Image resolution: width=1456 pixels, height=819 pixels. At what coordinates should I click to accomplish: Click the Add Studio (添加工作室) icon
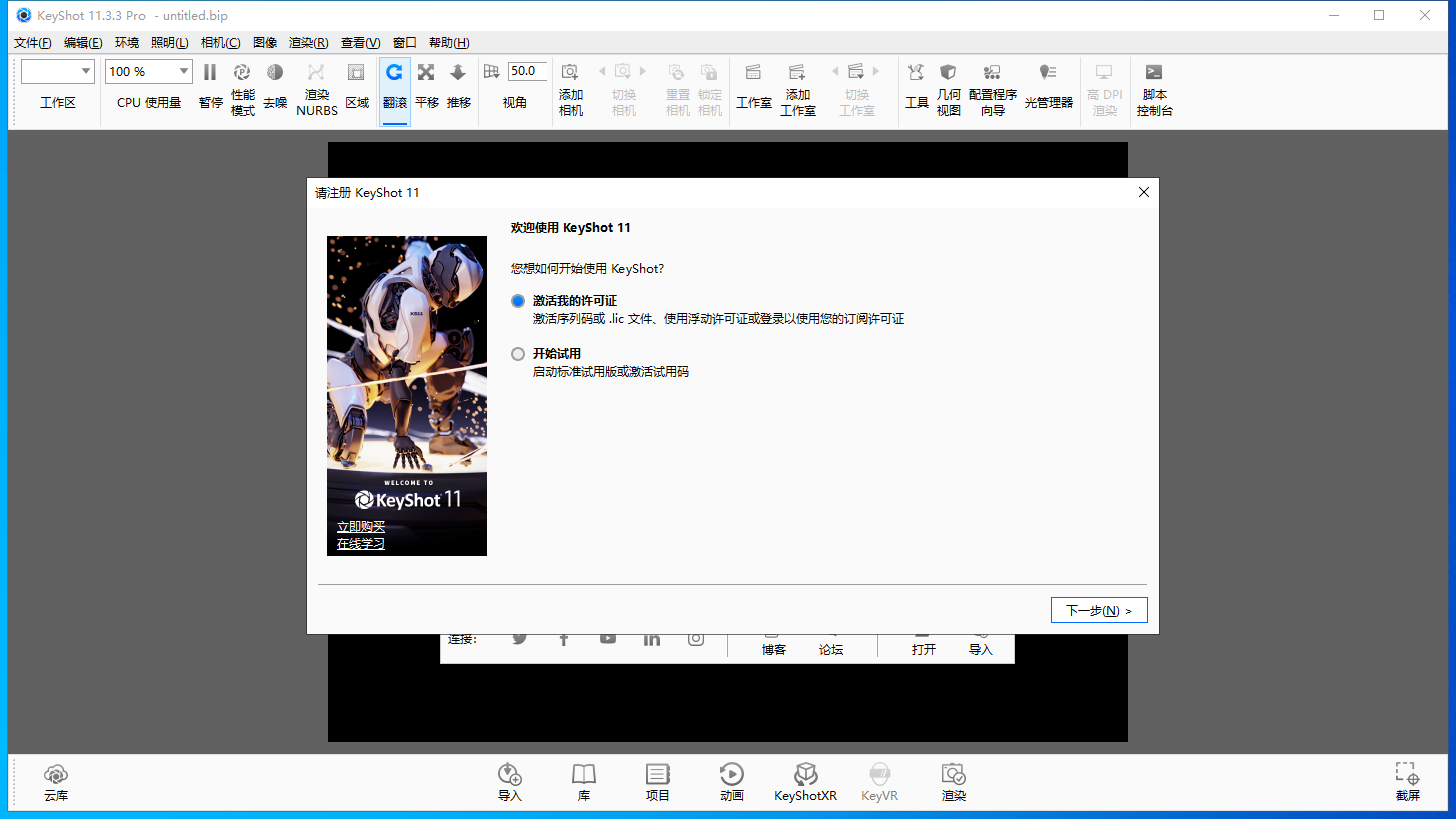[797, 72]
